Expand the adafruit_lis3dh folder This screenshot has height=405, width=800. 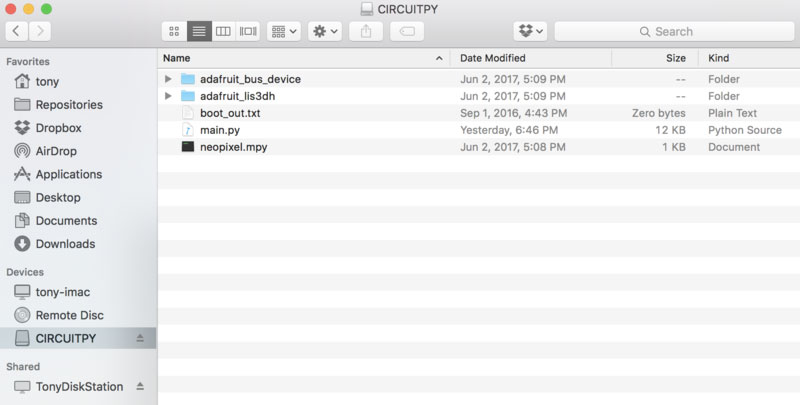pyautogui.click(x=168, y=96)
